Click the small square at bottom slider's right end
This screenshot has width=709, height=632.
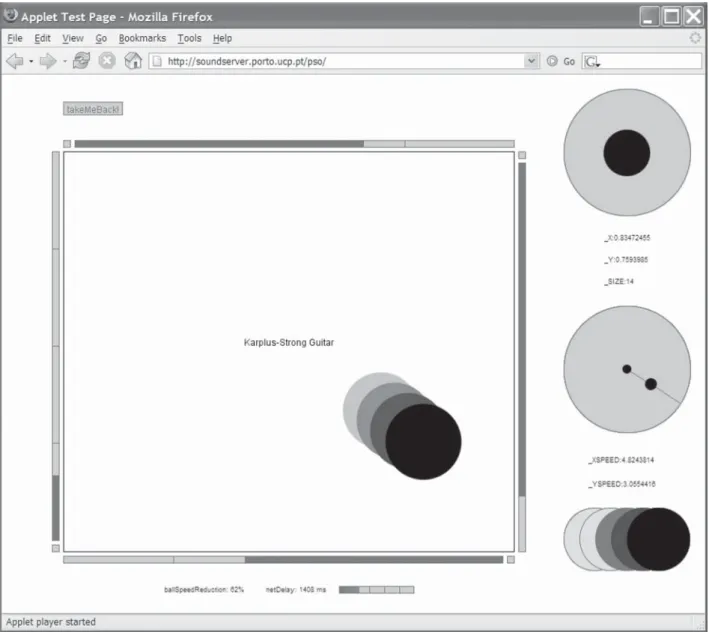click(510, 560)
